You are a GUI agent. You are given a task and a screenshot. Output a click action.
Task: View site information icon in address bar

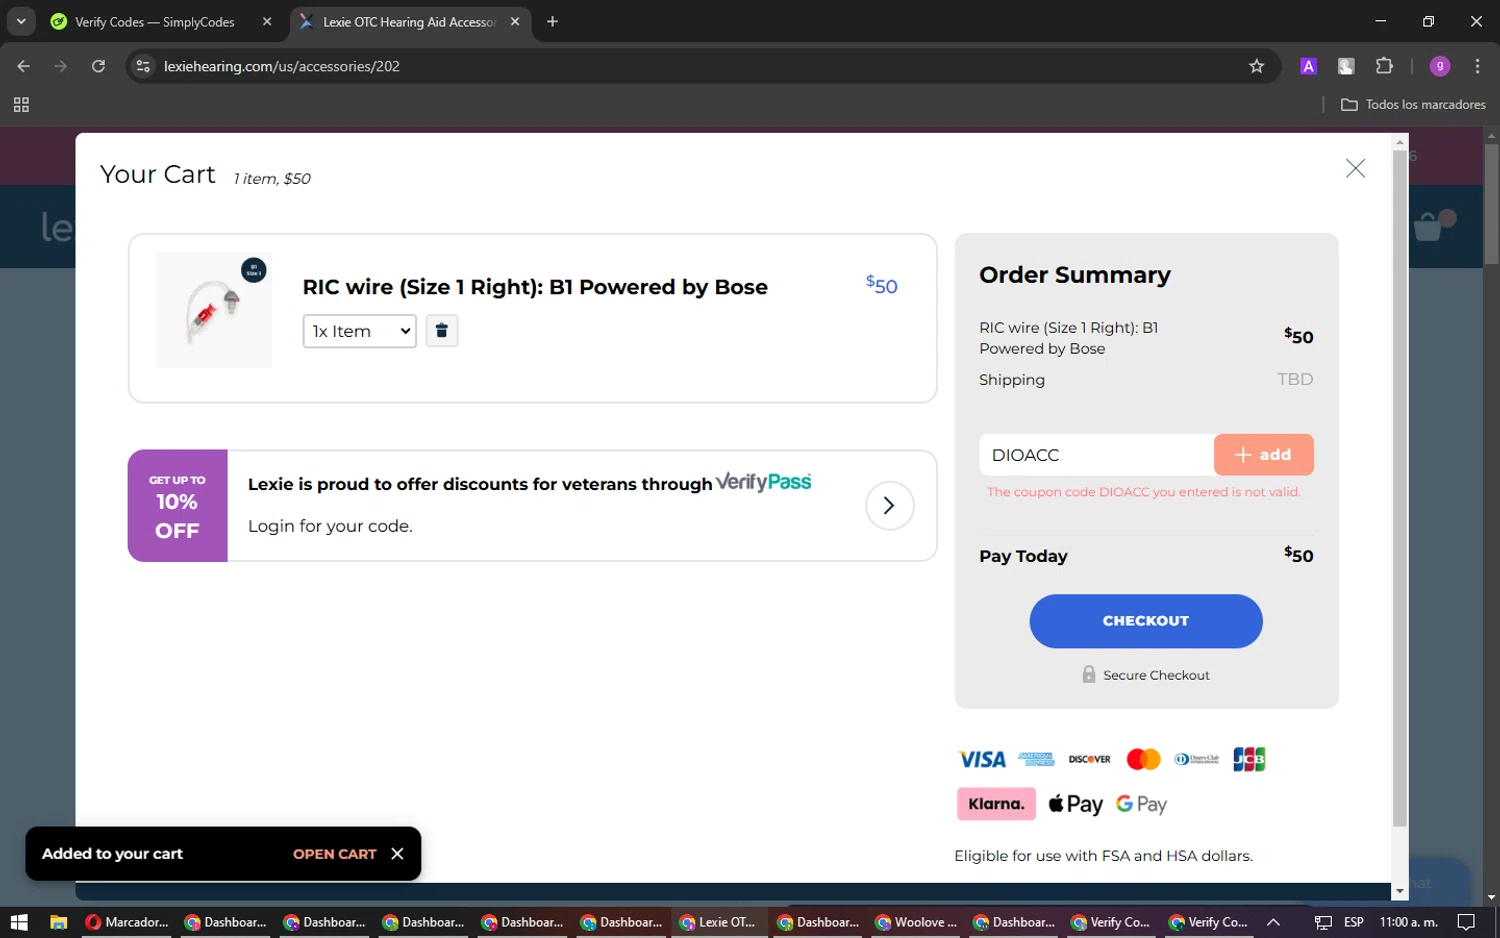[143, 66]
